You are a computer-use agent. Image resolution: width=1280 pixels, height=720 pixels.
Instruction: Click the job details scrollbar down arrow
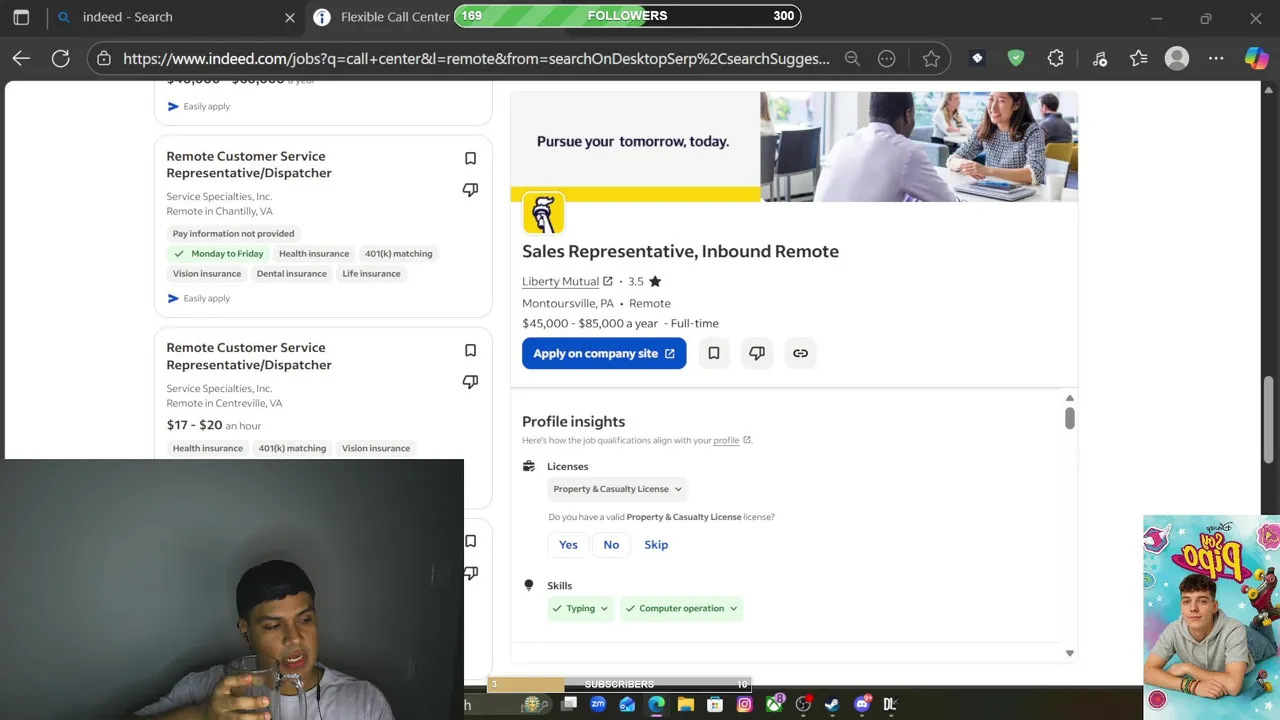tap(1069, 653)
